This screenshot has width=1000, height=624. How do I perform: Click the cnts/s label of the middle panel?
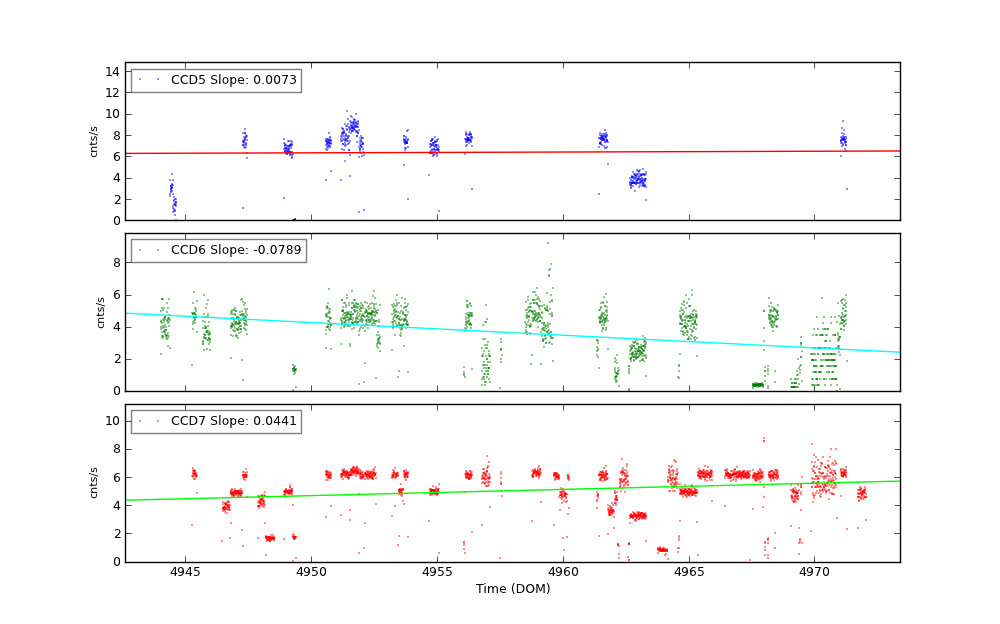[100, 312]
